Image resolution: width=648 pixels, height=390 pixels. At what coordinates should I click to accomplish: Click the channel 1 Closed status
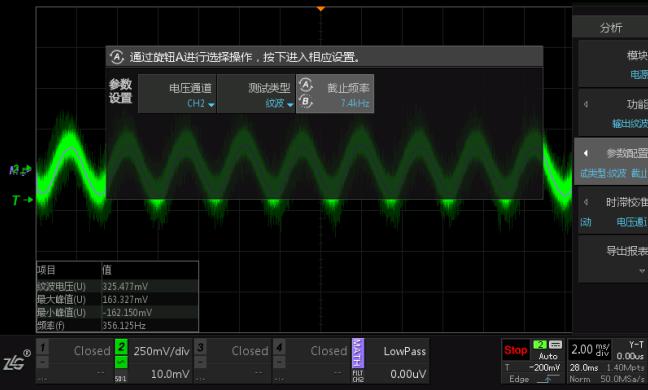tap(92, 351)
